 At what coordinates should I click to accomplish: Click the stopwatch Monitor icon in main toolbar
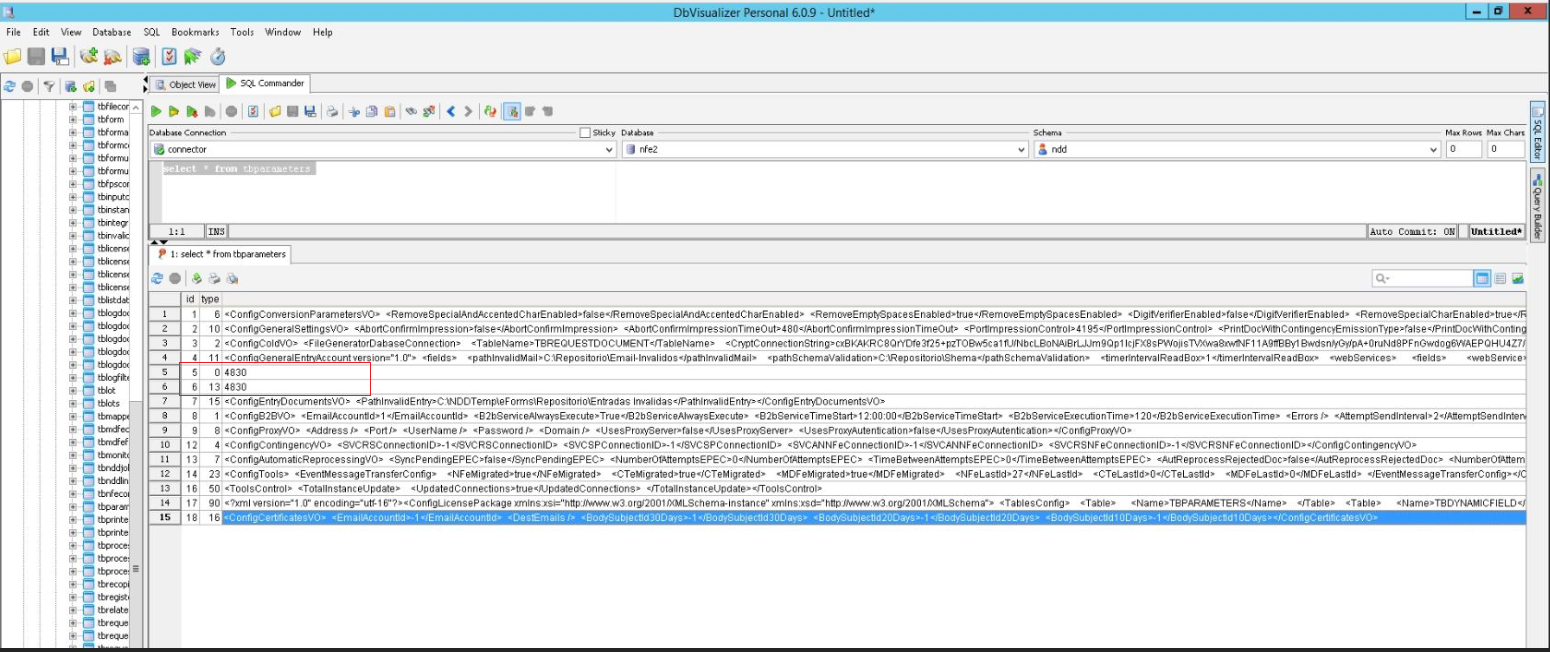(x=217, y=56)
